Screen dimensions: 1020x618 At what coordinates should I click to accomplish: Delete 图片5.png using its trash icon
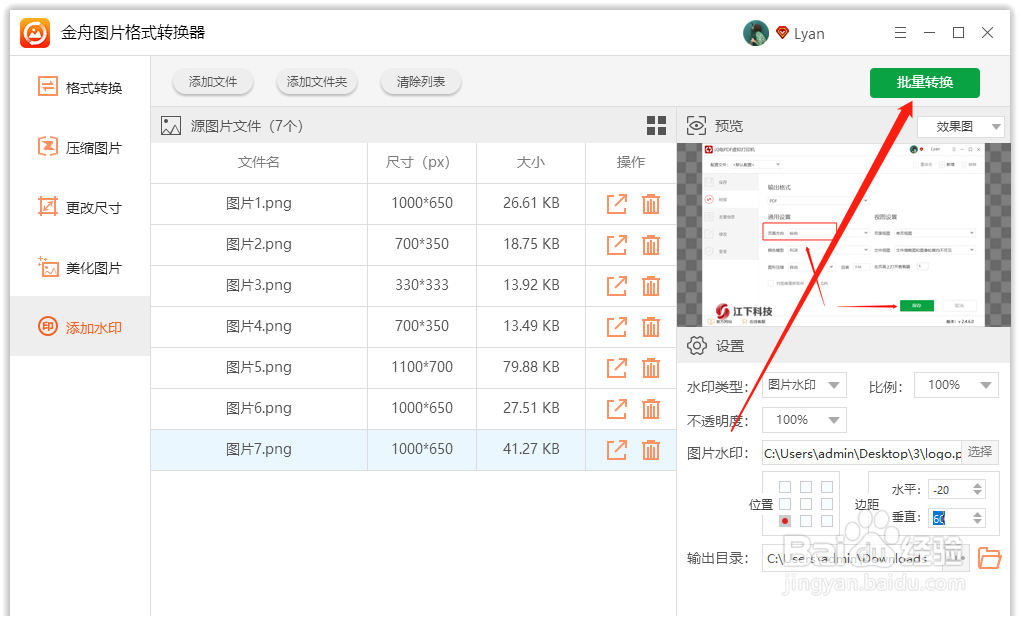(x=652, y=367)
